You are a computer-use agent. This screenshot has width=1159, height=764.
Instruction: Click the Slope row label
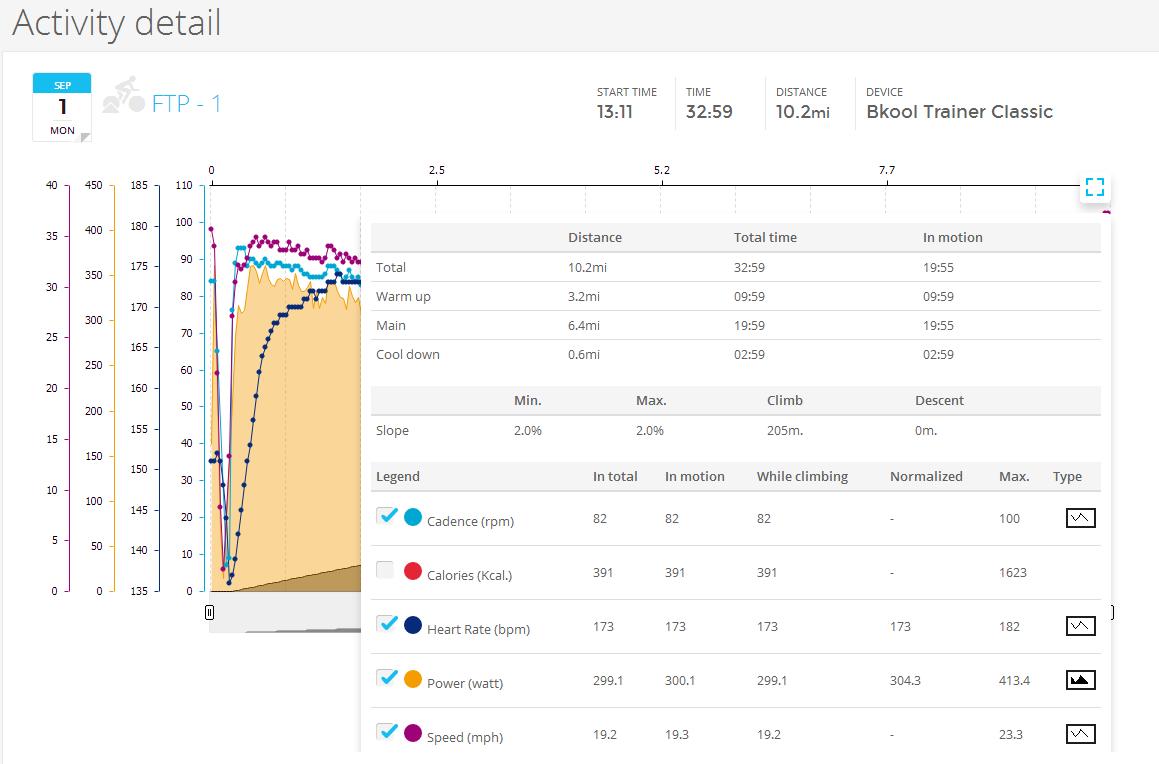392,430
